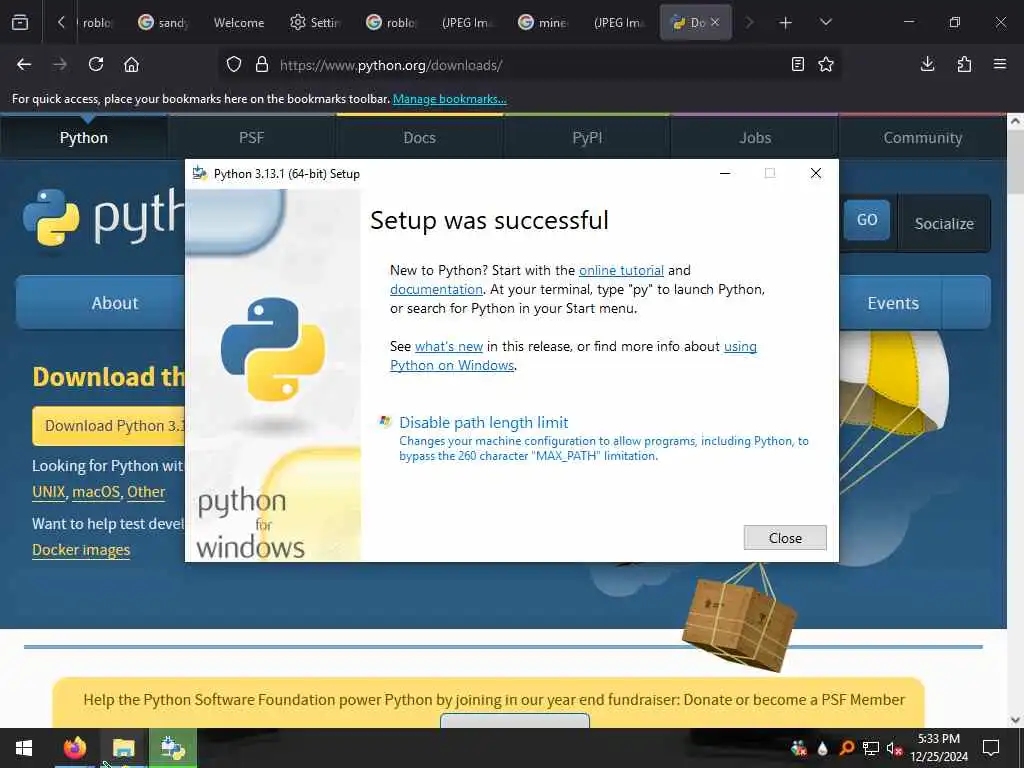Click the python.org address bar URL
Image resolution: width=1024 pixels, height=768 pixels.
(x=391, y=65)
